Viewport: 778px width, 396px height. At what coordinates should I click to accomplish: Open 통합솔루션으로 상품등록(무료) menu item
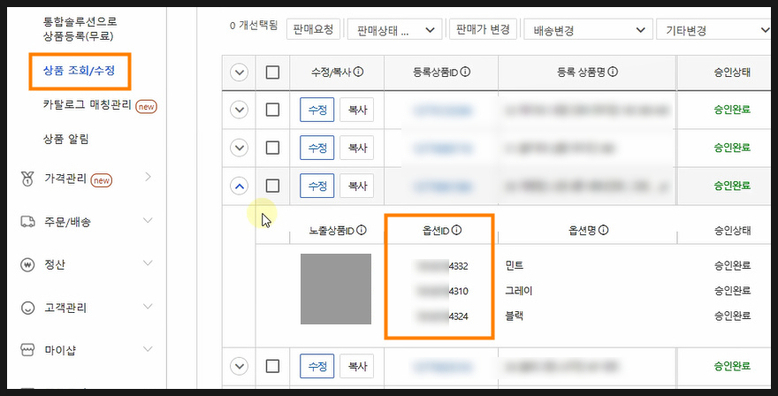click(80, 29)
